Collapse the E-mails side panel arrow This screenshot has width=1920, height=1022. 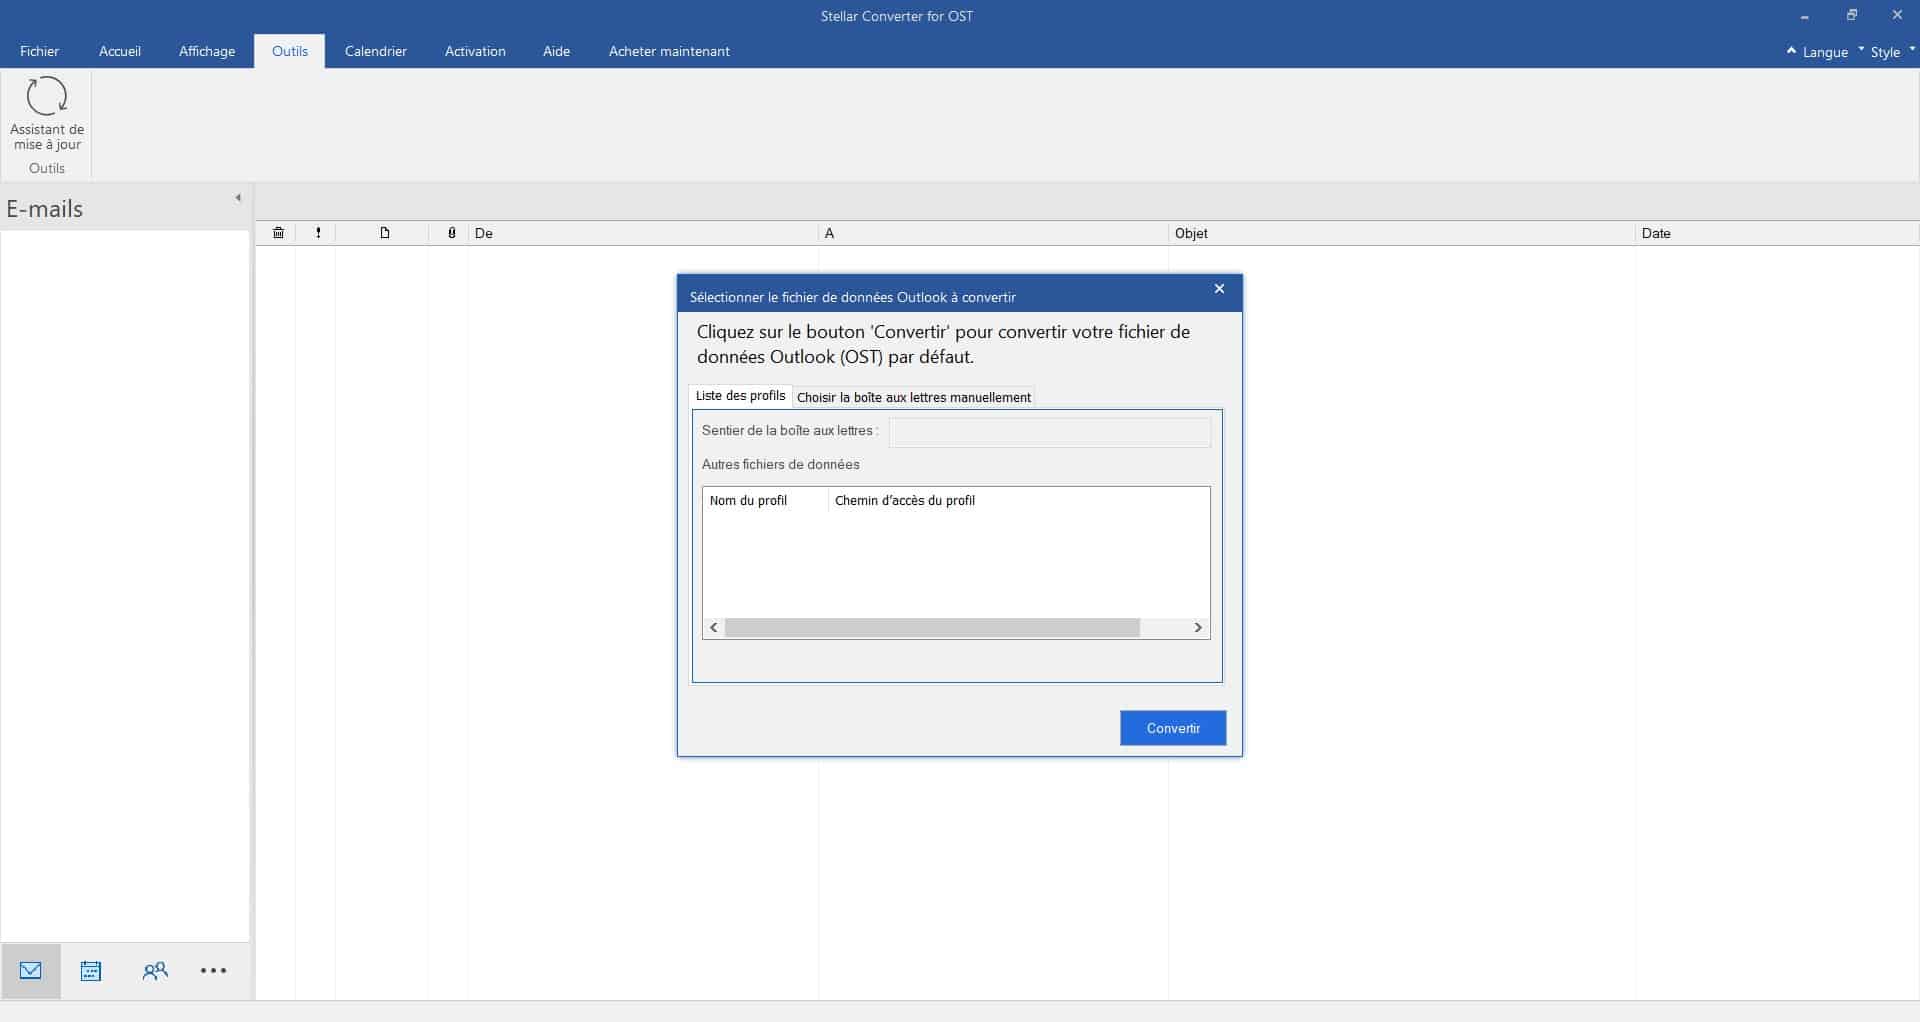point(238,198)
